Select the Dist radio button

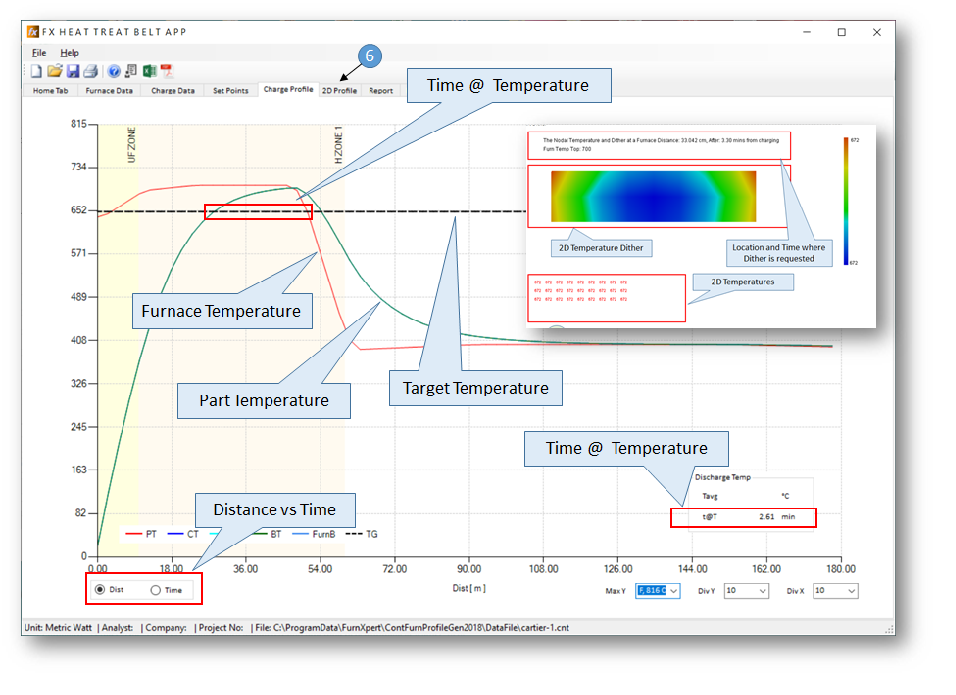tap(100, 590)
